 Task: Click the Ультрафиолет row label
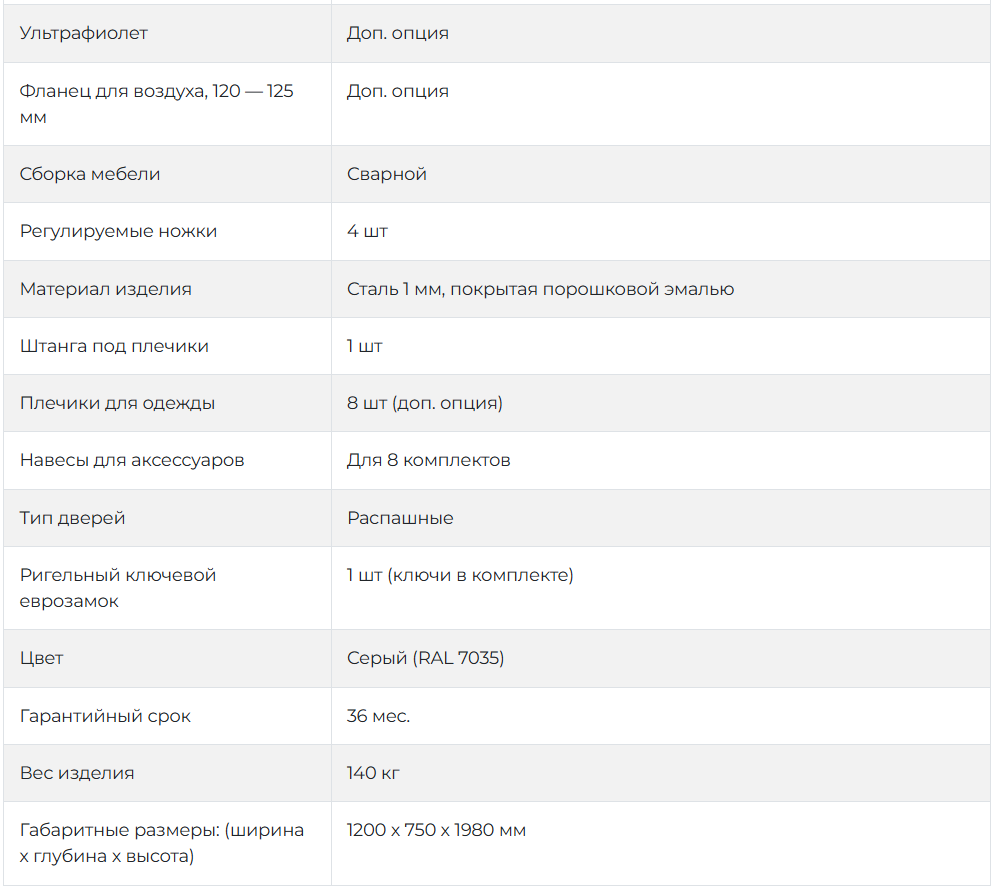pos(83,33)
